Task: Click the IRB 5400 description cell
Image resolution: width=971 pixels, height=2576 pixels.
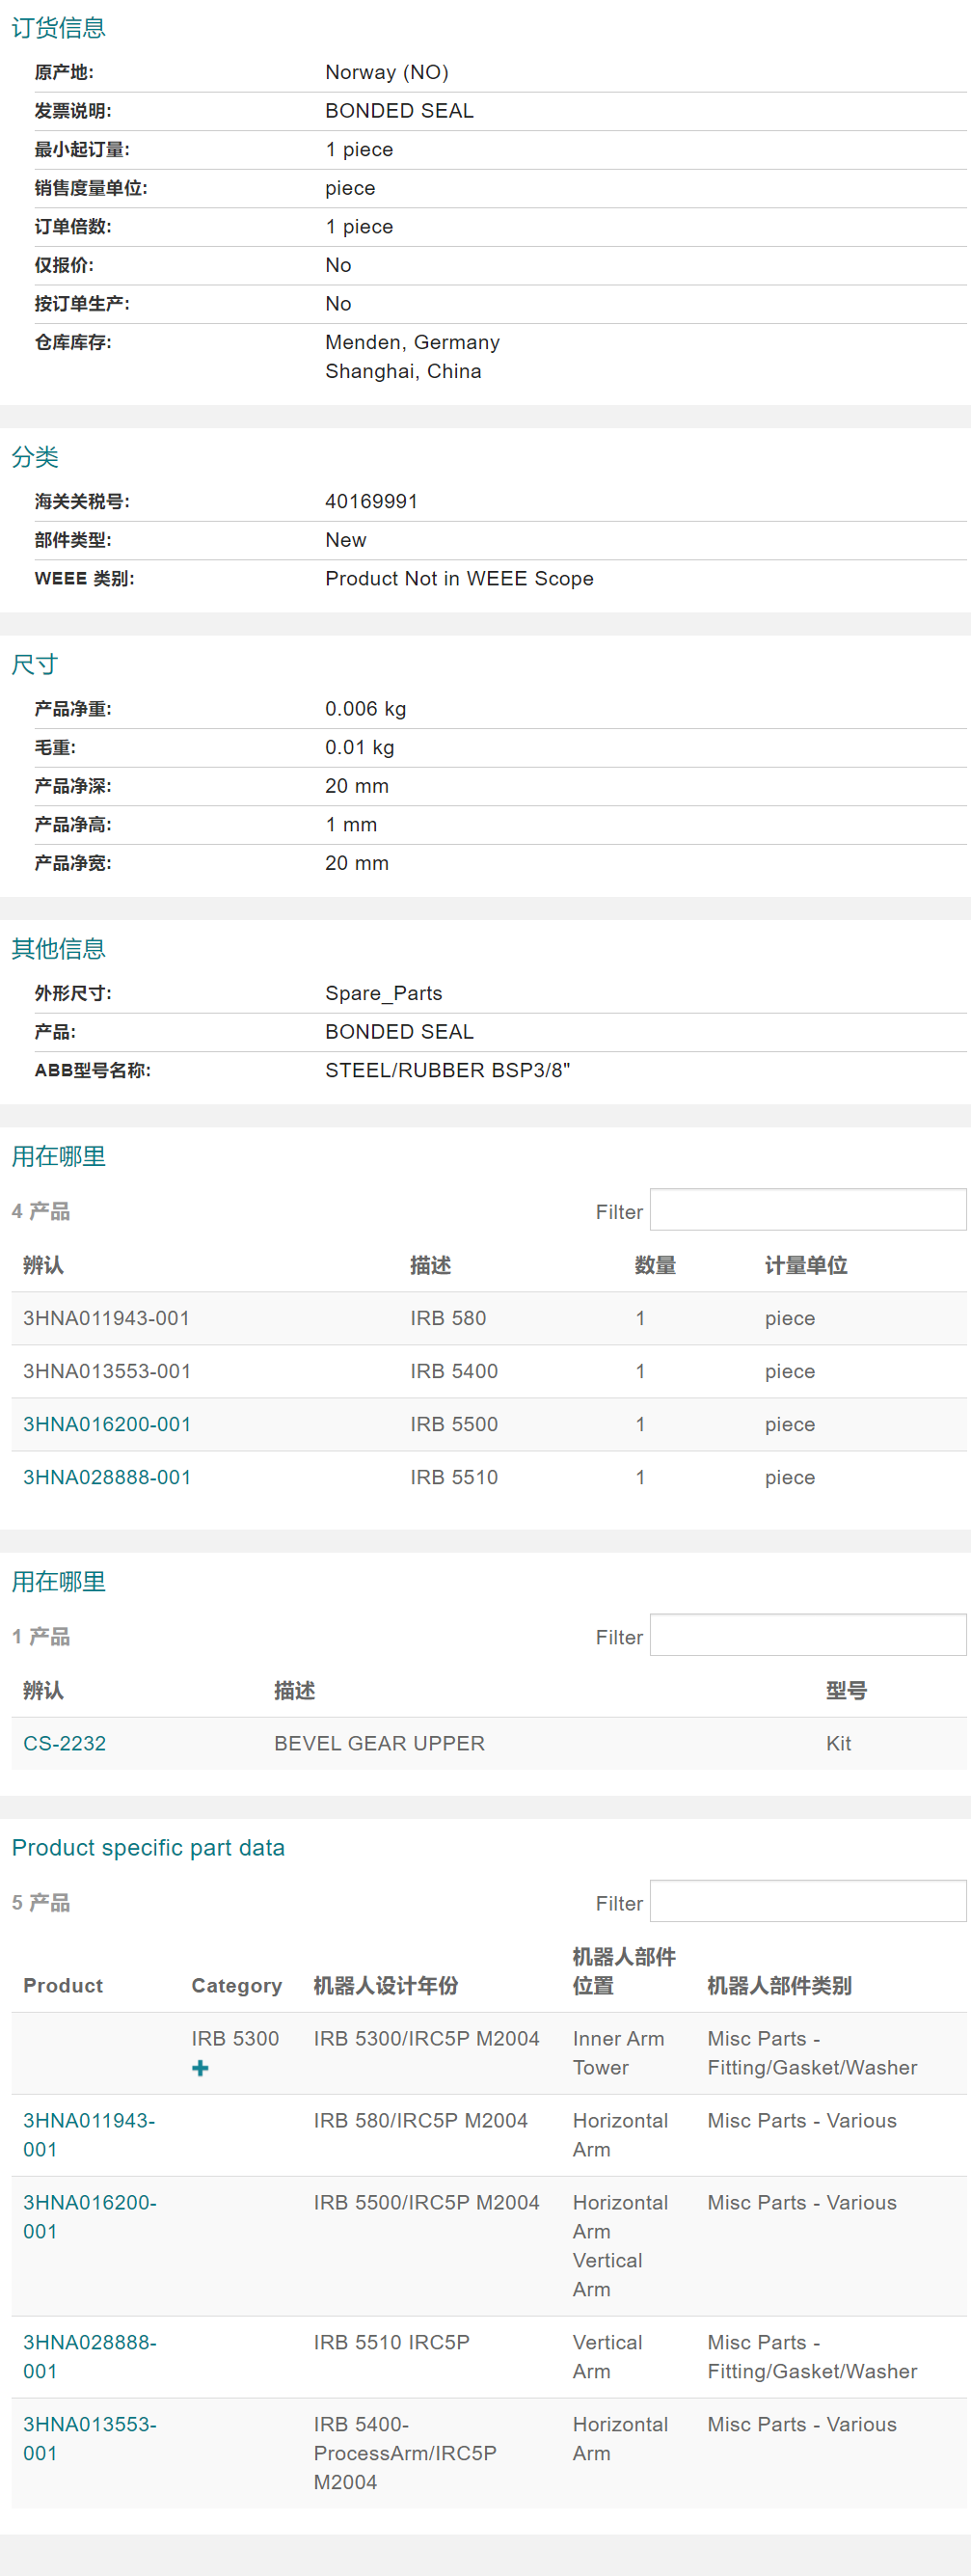Action: click(454, 1371)
